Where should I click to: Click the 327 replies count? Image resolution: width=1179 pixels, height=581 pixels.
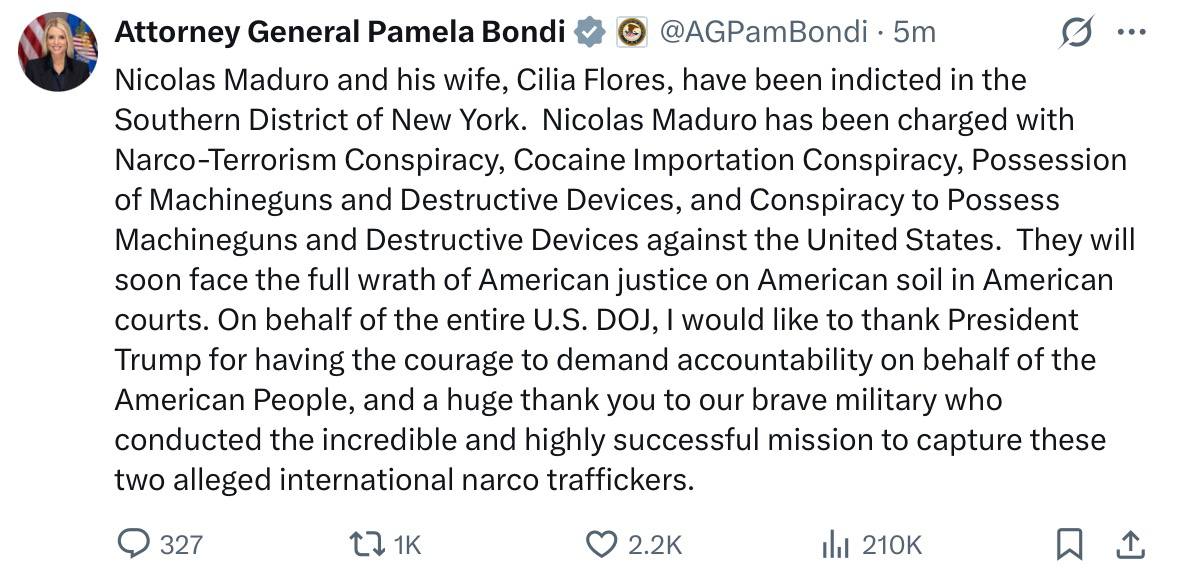pos(181,544)
